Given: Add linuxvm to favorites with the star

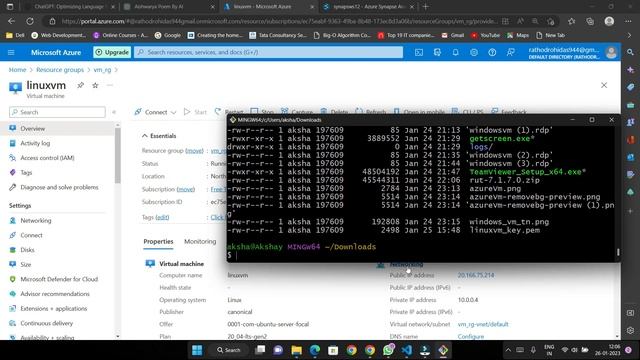Looking at the screenshot, I should click(95, 85).
